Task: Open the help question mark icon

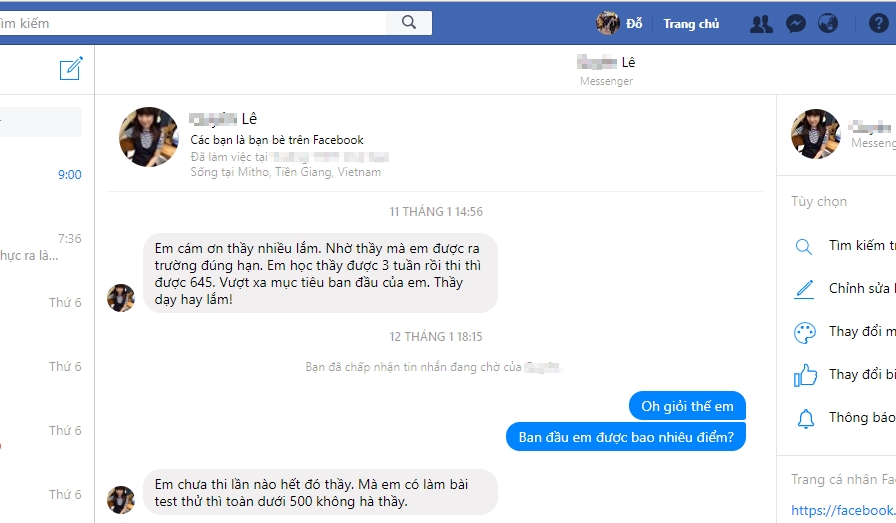Action: pyautogui.click(x=878, y=23)
